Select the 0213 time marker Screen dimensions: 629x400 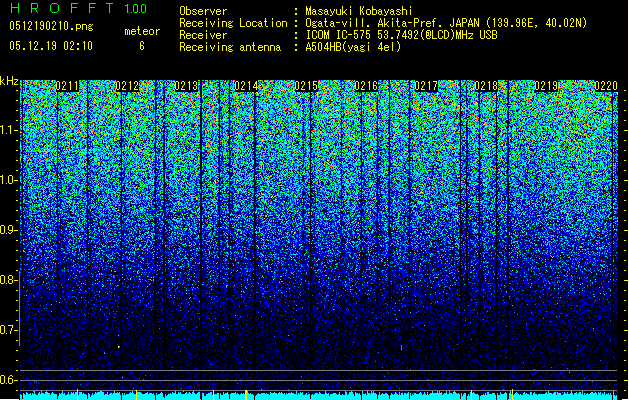tap(187, 86)
